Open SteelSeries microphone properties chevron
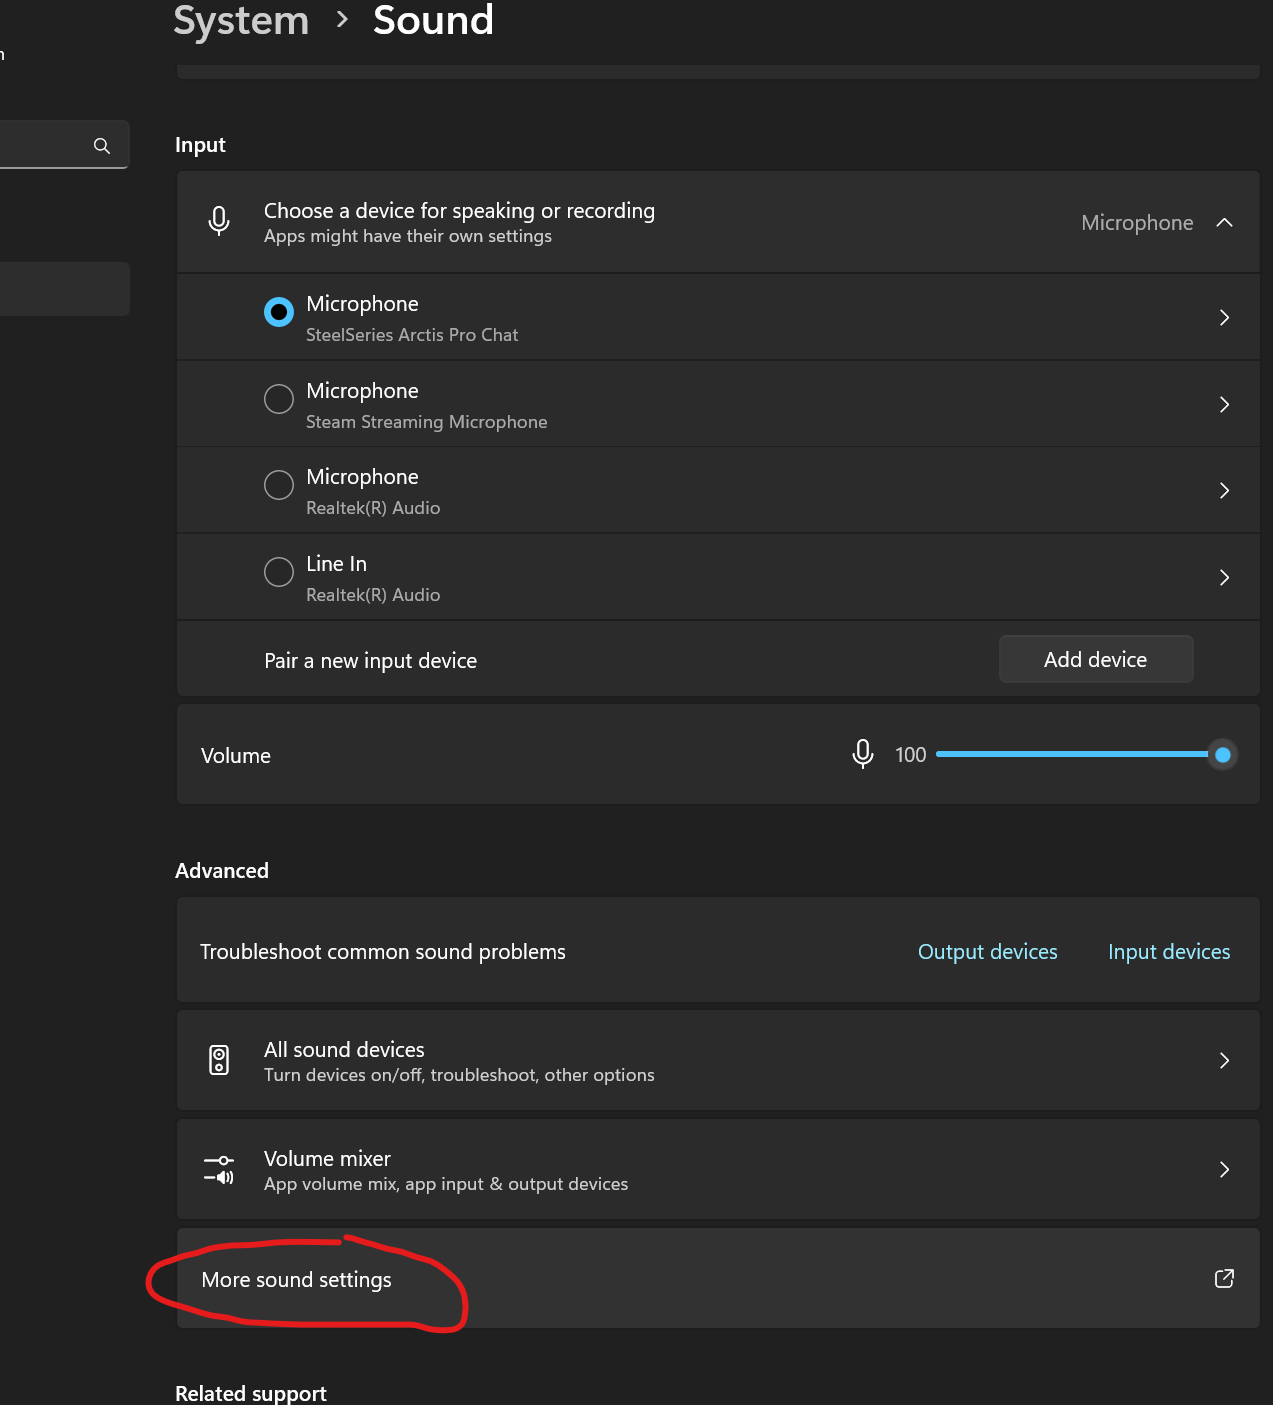Screen dimensions: 1273x1405 [1224, 318]
